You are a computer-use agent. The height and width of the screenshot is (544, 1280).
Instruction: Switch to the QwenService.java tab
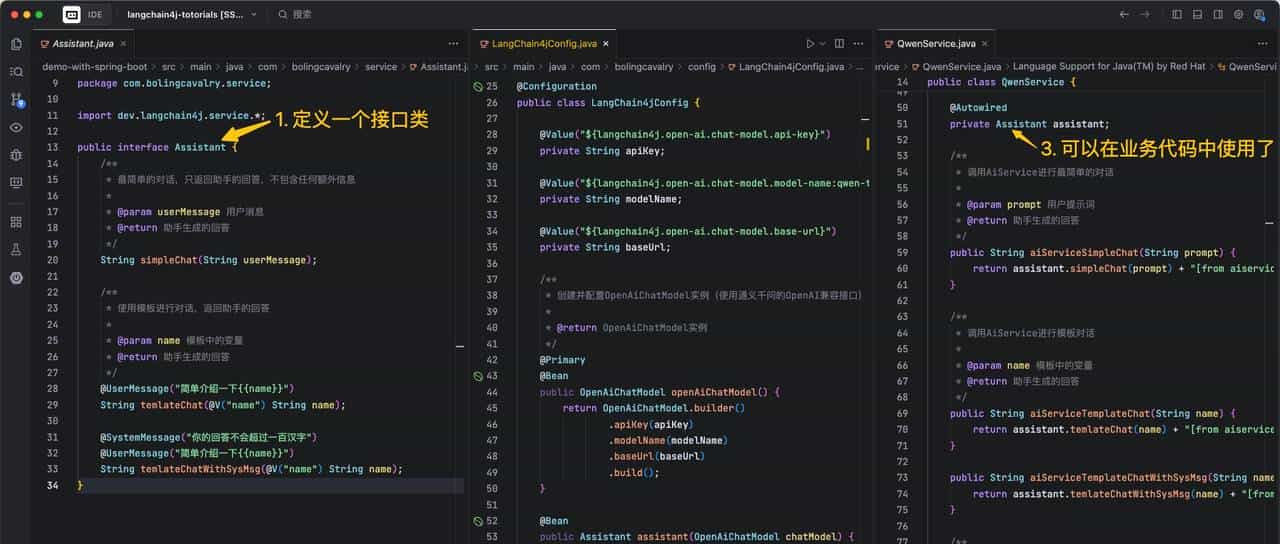point(935,44)
